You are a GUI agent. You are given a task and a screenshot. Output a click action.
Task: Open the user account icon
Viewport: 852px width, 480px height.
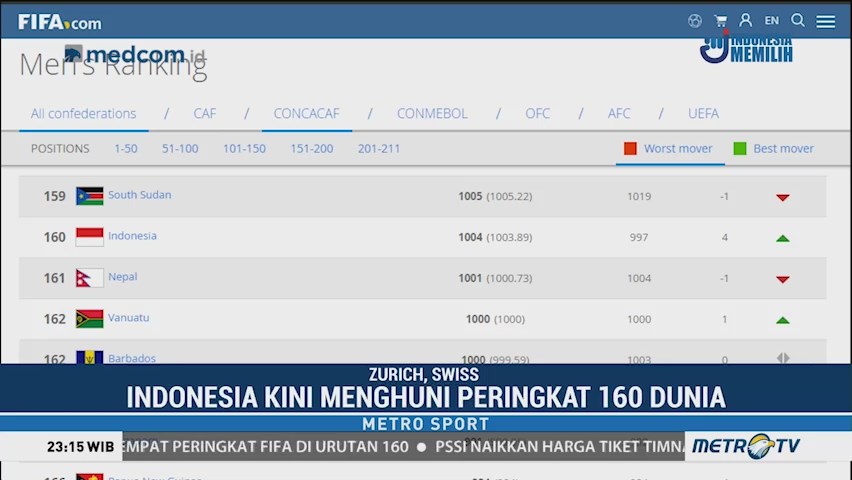[746, 21]
